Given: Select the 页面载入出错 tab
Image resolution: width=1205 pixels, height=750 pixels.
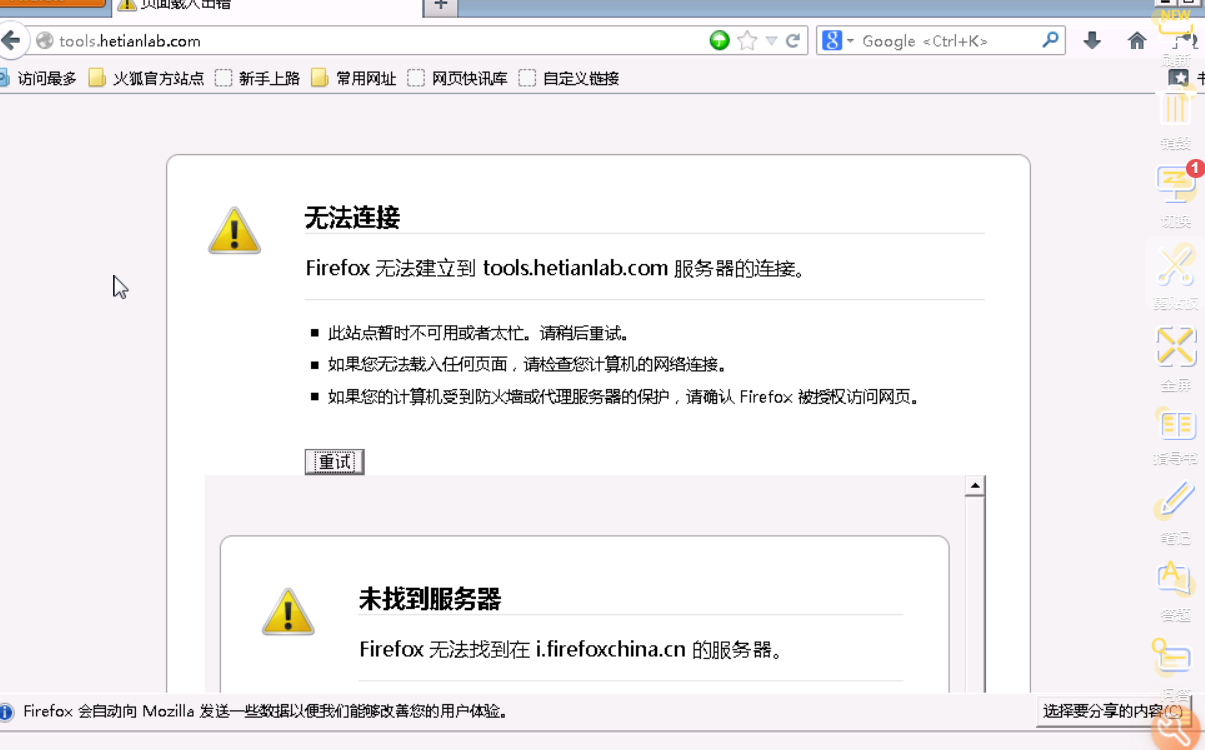Looking at the screenshot, I should tap(265, 6).
